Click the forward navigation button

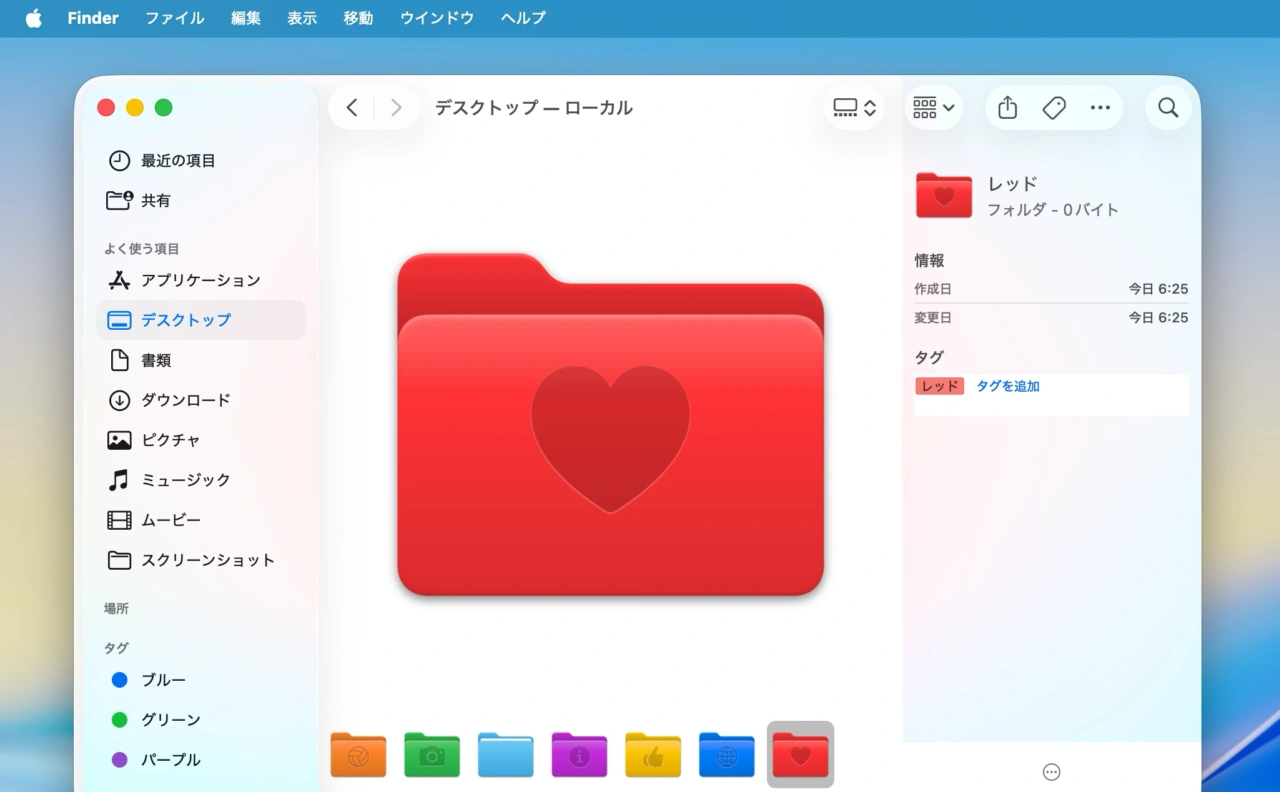point(396,107)
